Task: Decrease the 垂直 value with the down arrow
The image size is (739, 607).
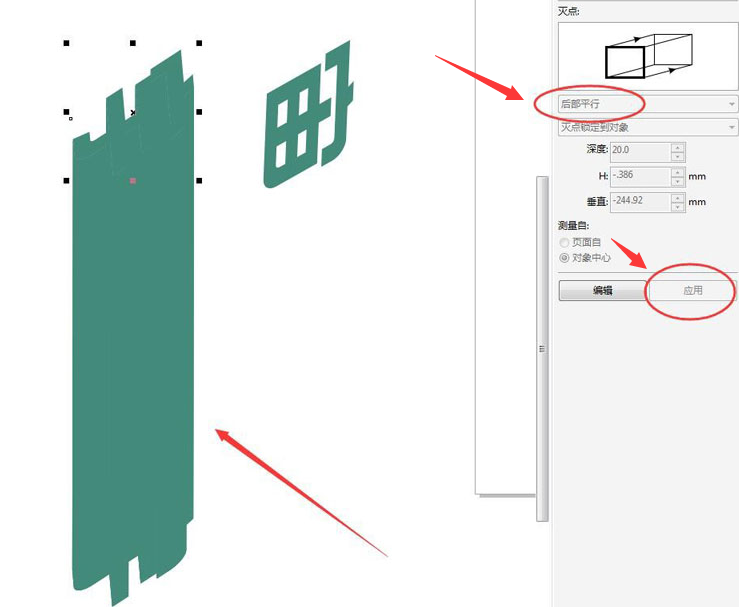Action: 678,207
